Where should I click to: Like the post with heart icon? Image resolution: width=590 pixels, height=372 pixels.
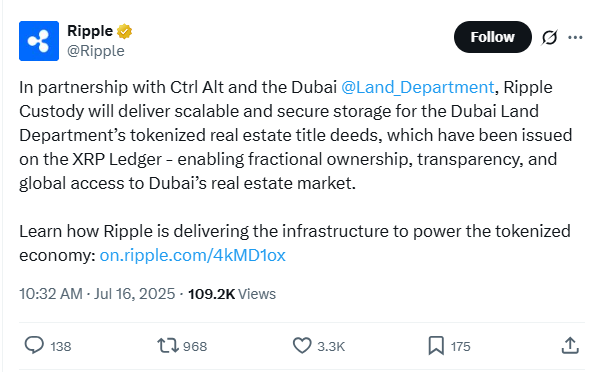[302, 345]
